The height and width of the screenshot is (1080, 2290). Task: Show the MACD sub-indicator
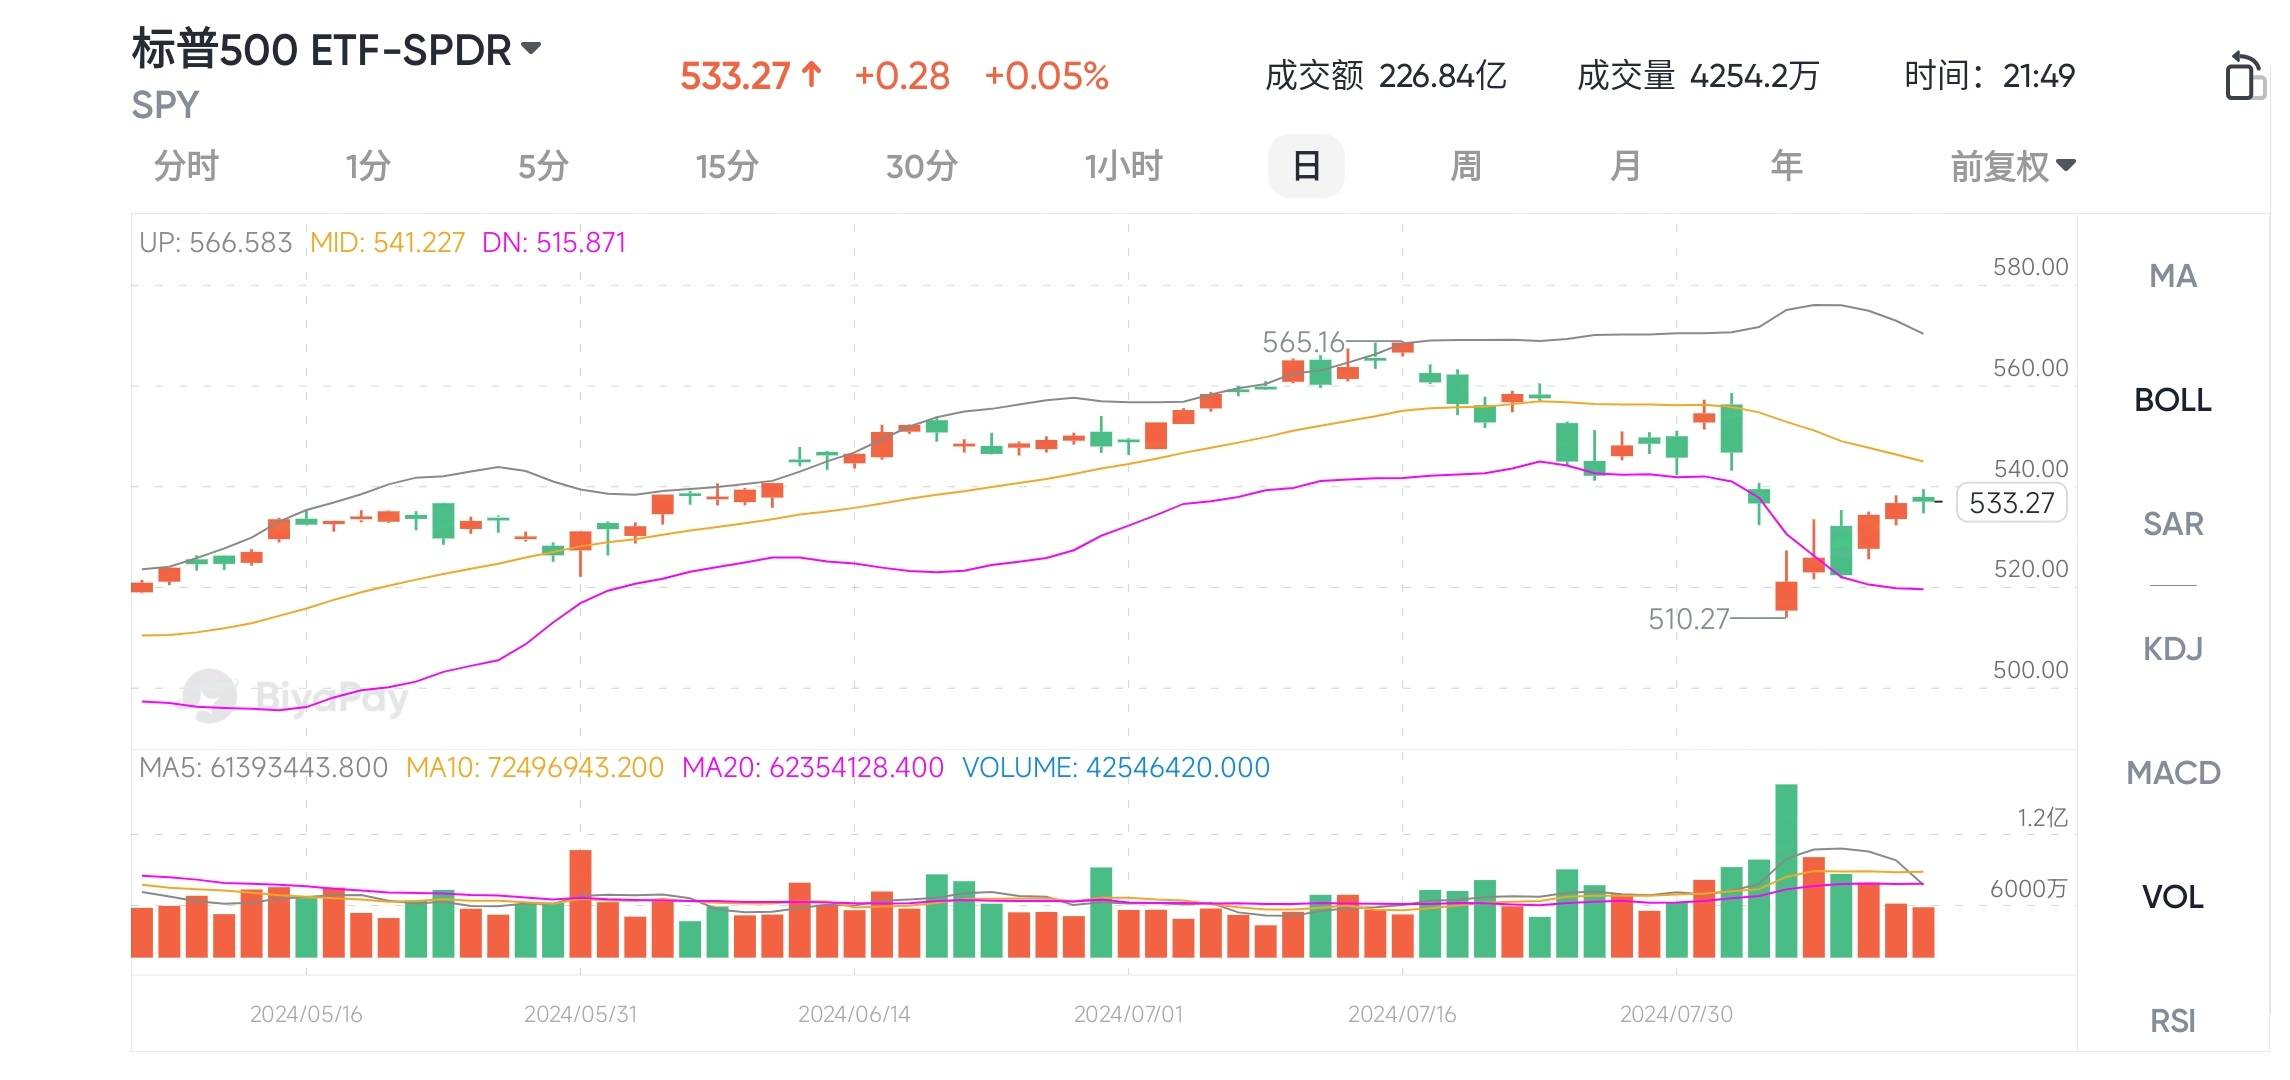point(2173,773)
